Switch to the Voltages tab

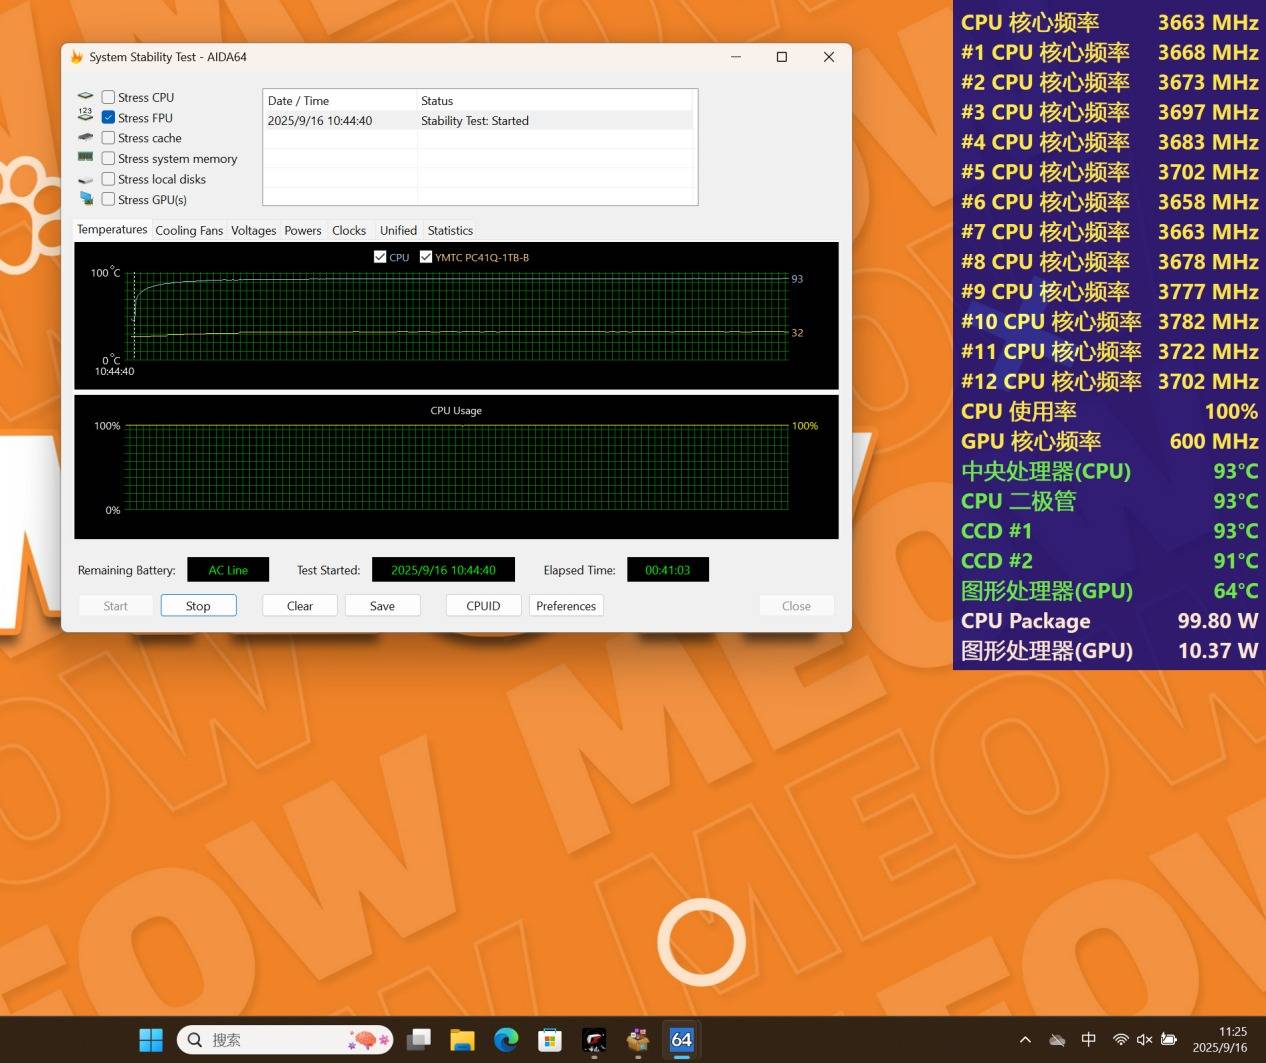click(x=253, y=231)
